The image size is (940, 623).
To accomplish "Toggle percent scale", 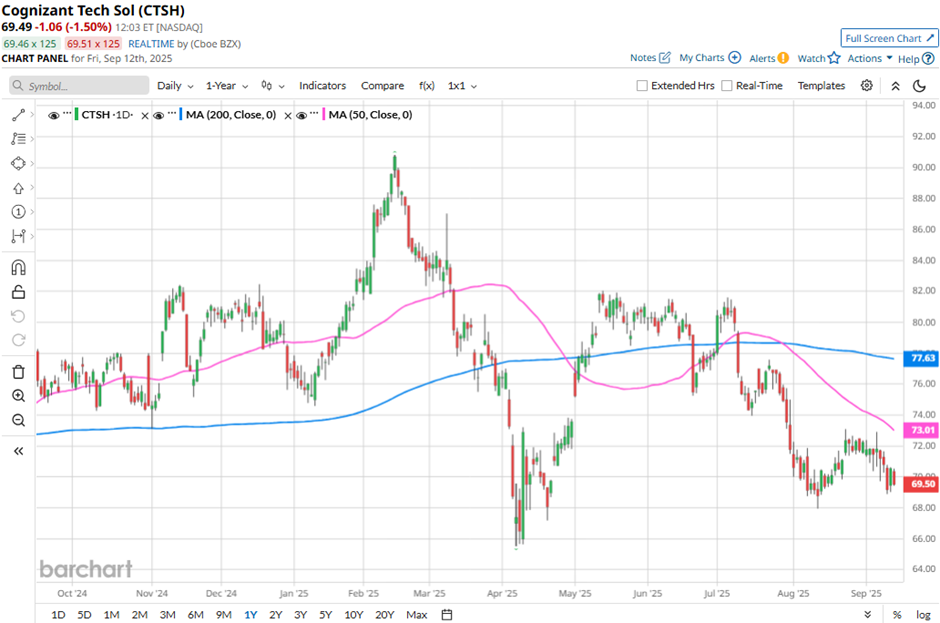I will [897, 615].
